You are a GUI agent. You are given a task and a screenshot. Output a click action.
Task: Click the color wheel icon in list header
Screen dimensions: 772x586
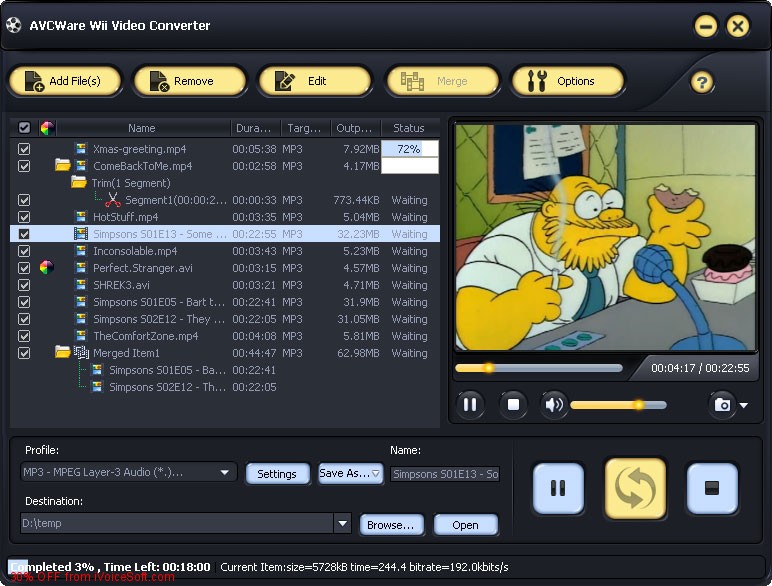(x=47, y=128)
